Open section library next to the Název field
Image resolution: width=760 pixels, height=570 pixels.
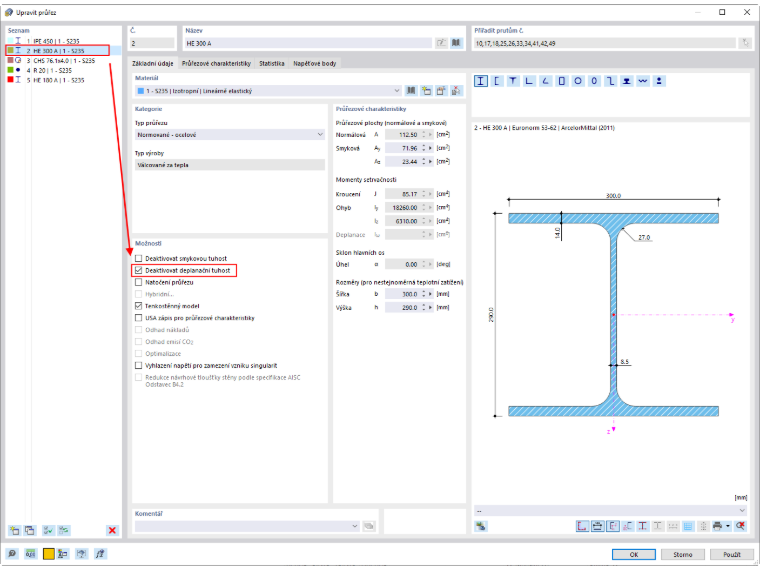[x=456, y=43]
